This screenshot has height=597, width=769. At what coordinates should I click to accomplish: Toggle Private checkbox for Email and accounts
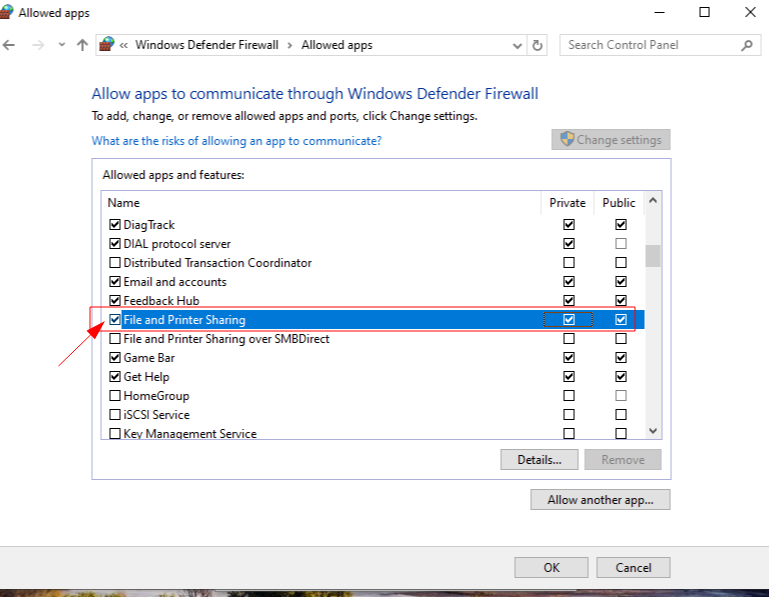tap(569, 282)
